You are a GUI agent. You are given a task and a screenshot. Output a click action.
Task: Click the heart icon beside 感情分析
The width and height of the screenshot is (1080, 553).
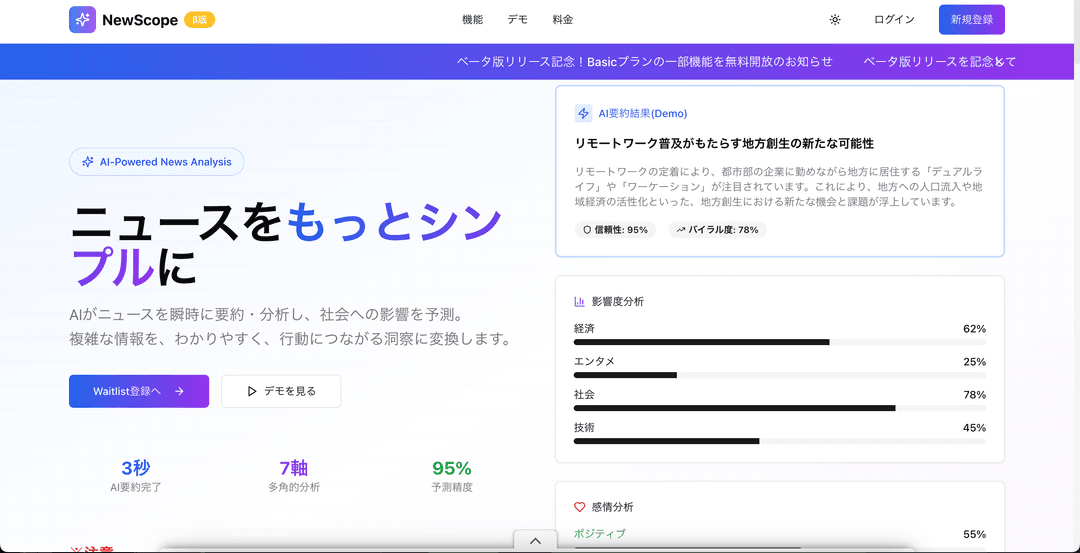point(579,507)
